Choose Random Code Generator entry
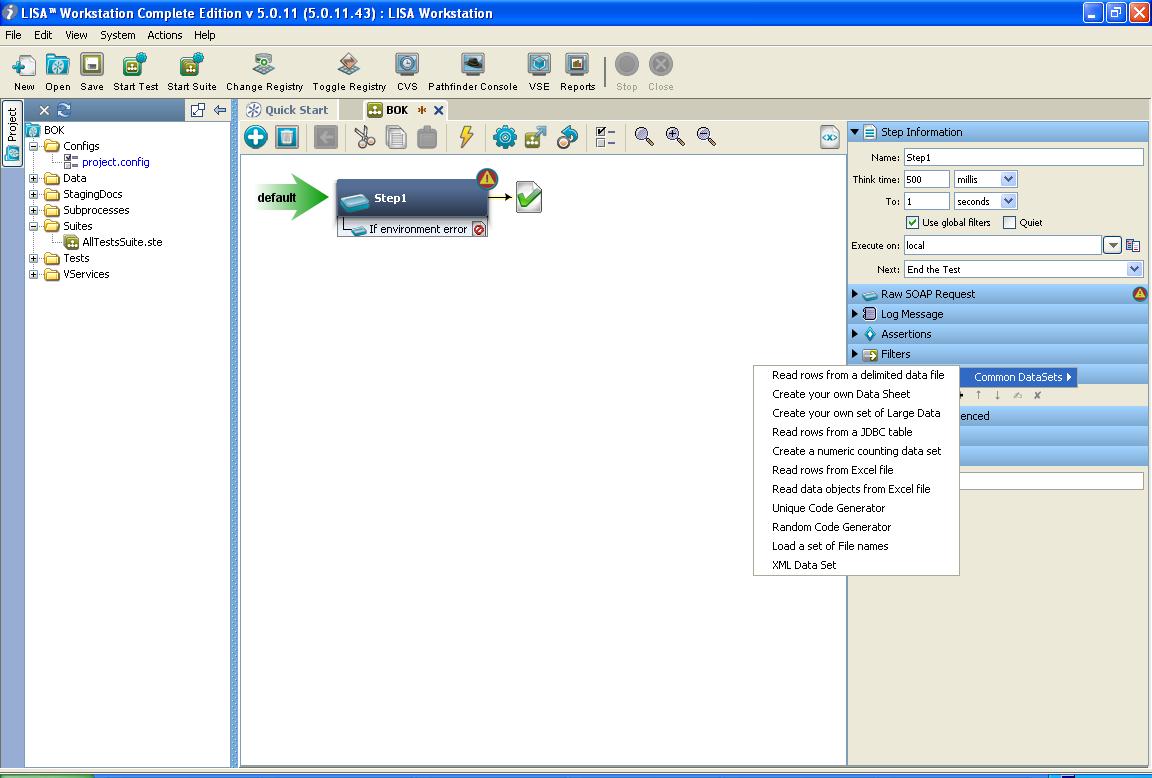1152x778 pixels. coord(856,527)
